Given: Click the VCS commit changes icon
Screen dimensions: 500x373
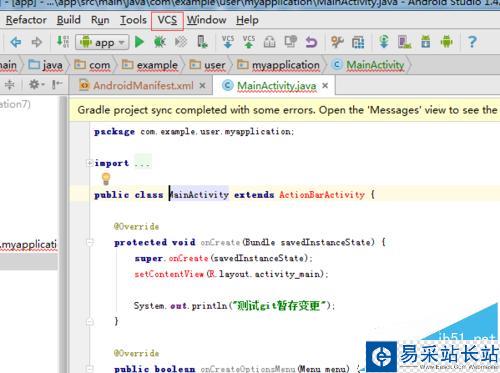Looking at the screenshot, I should click(249, 42).
